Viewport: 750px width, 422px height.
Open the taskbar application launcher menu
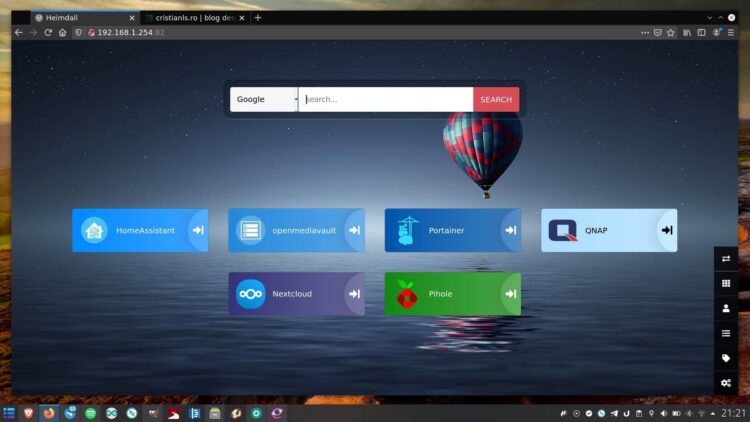9,413
